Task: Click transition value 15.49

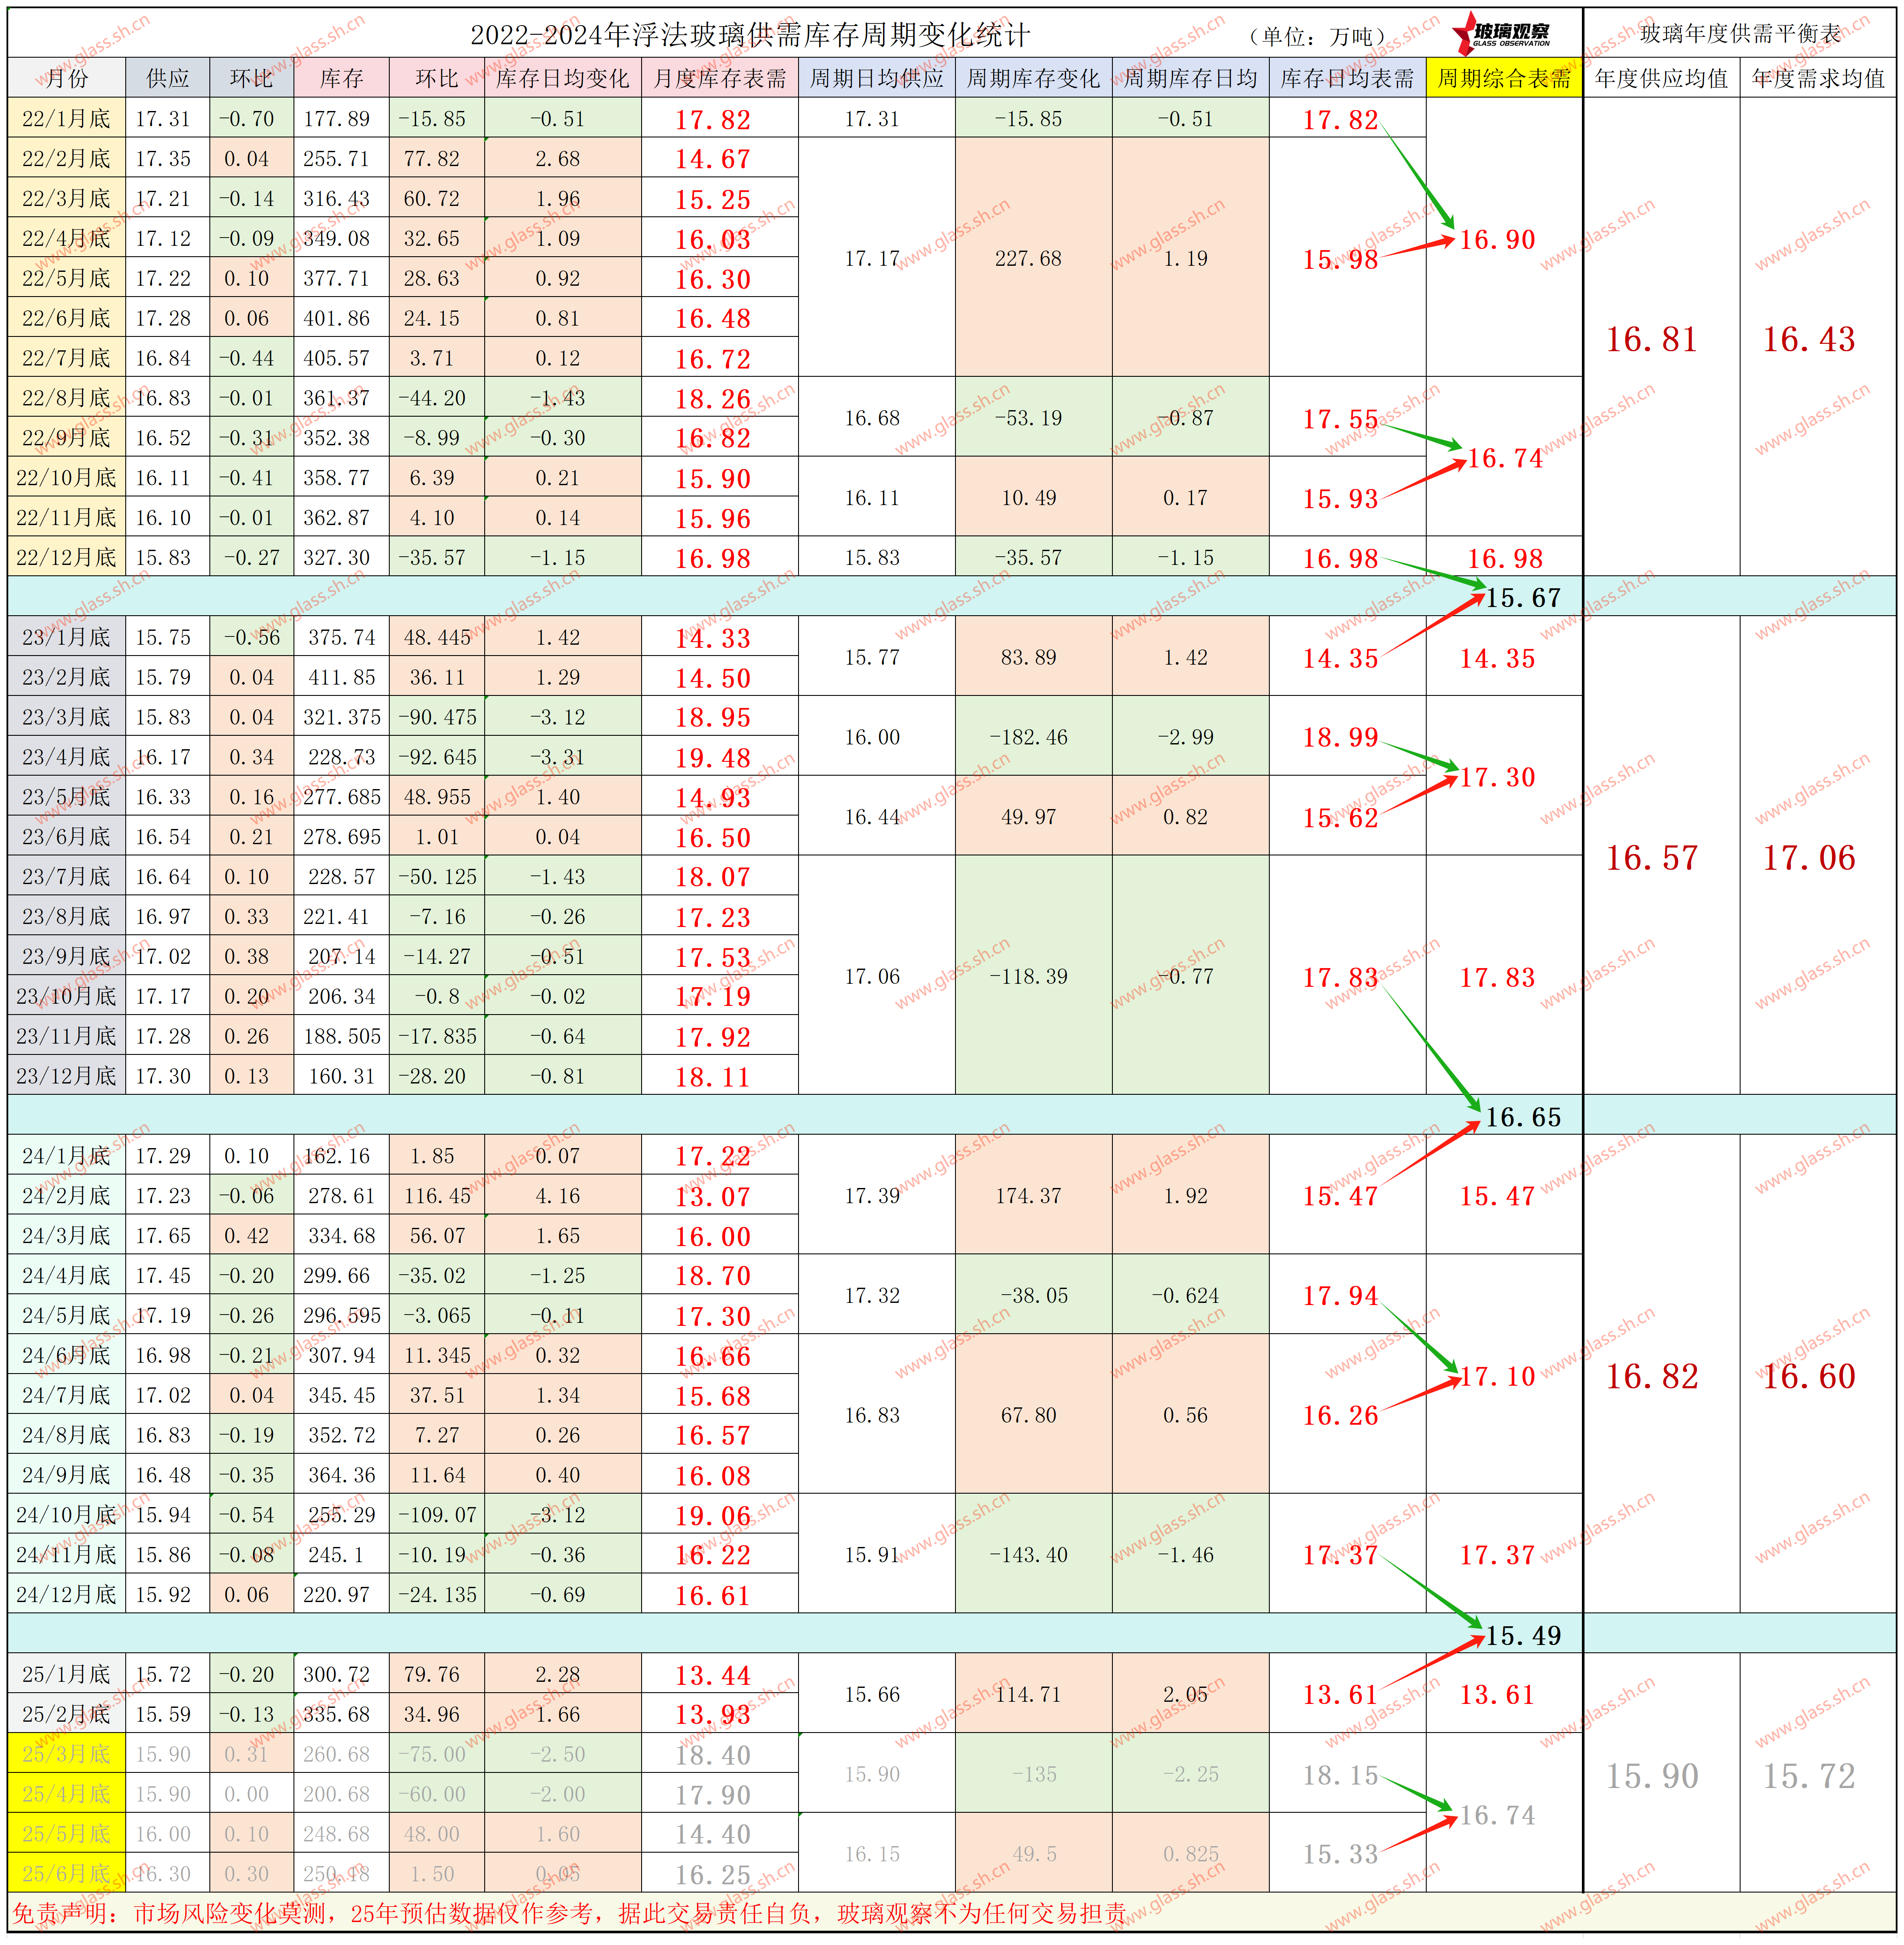Action: click(x=1523, y=1635)
